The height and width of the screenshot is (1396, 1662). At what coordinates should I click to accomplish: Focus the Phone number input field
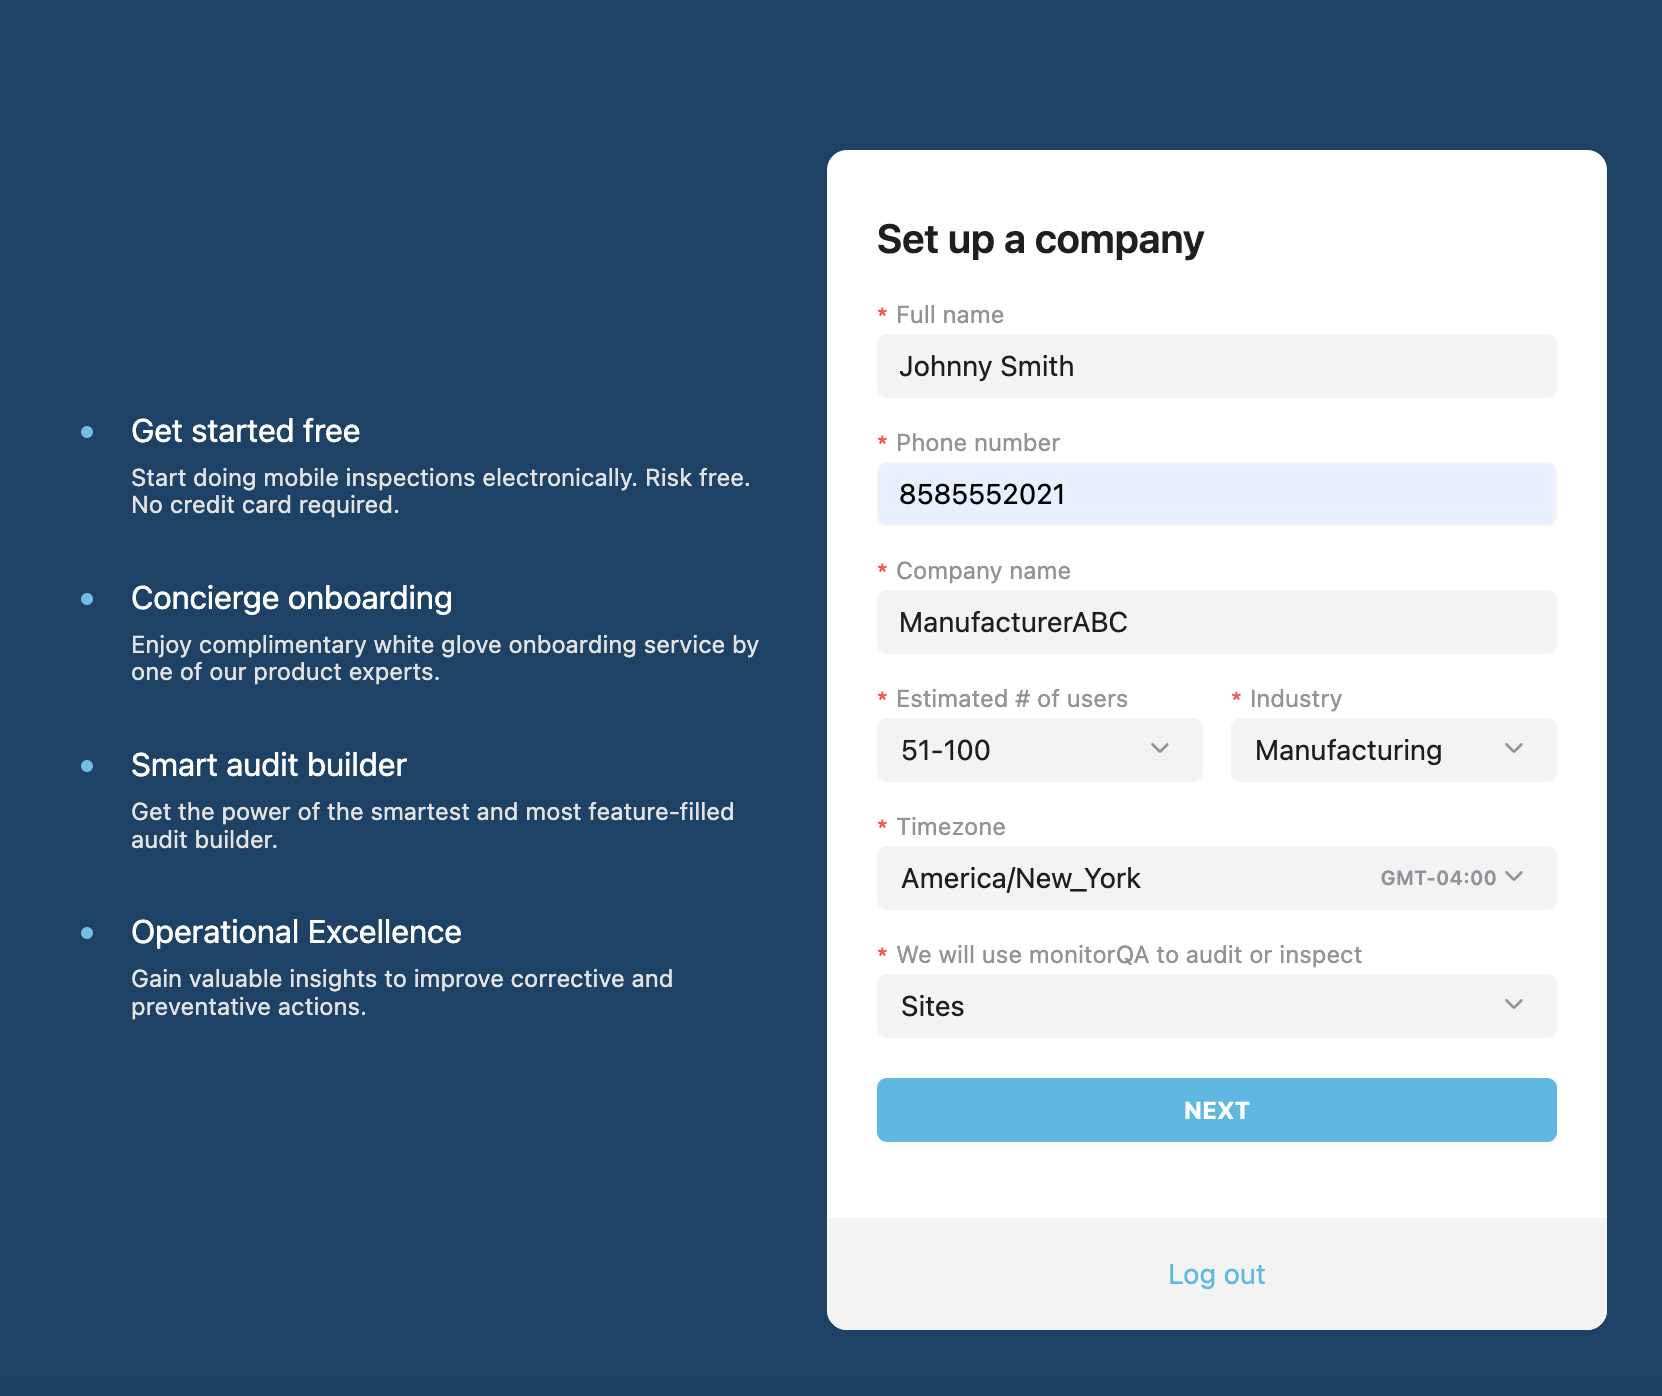1217,494
